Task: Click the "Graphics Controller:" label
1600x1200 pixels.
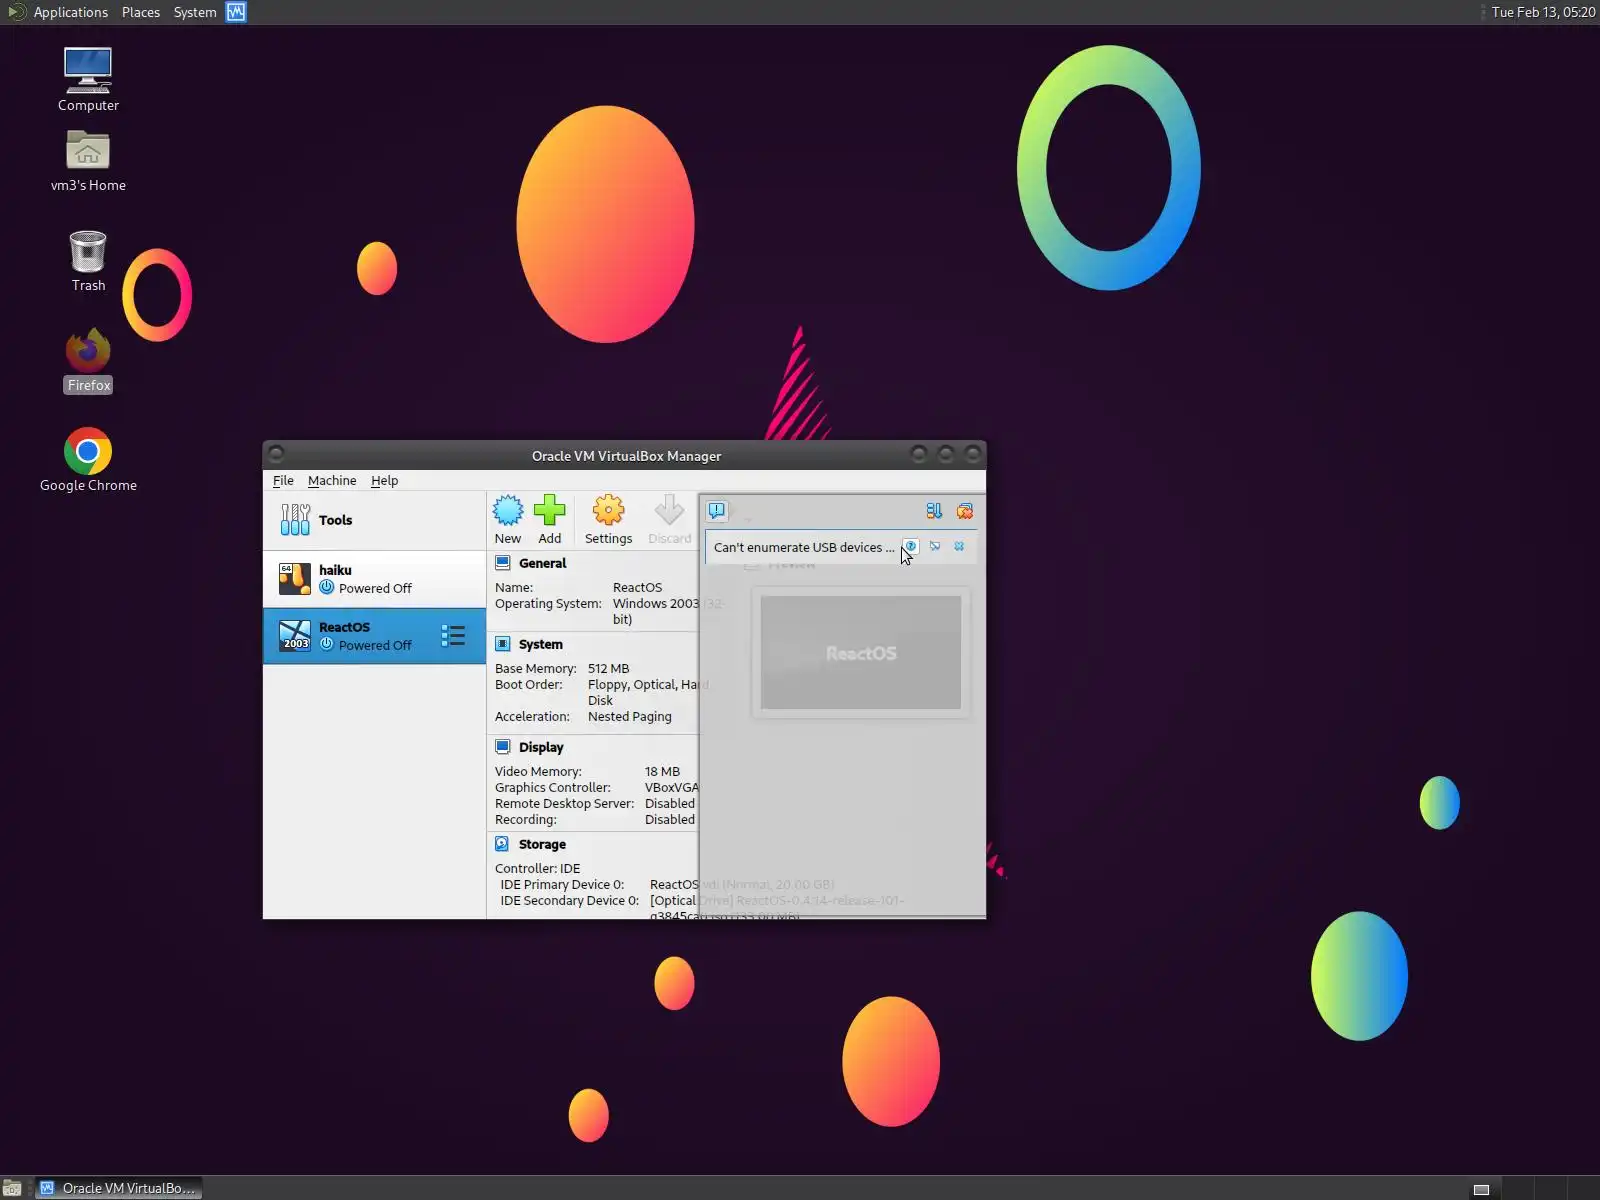Action: tap(553, 787)
